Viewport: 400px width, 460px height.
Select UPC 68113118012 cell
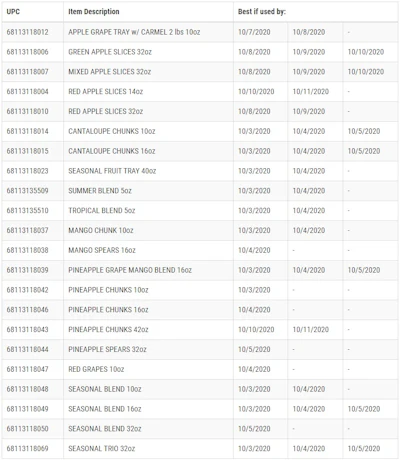(x=33, y=32)
